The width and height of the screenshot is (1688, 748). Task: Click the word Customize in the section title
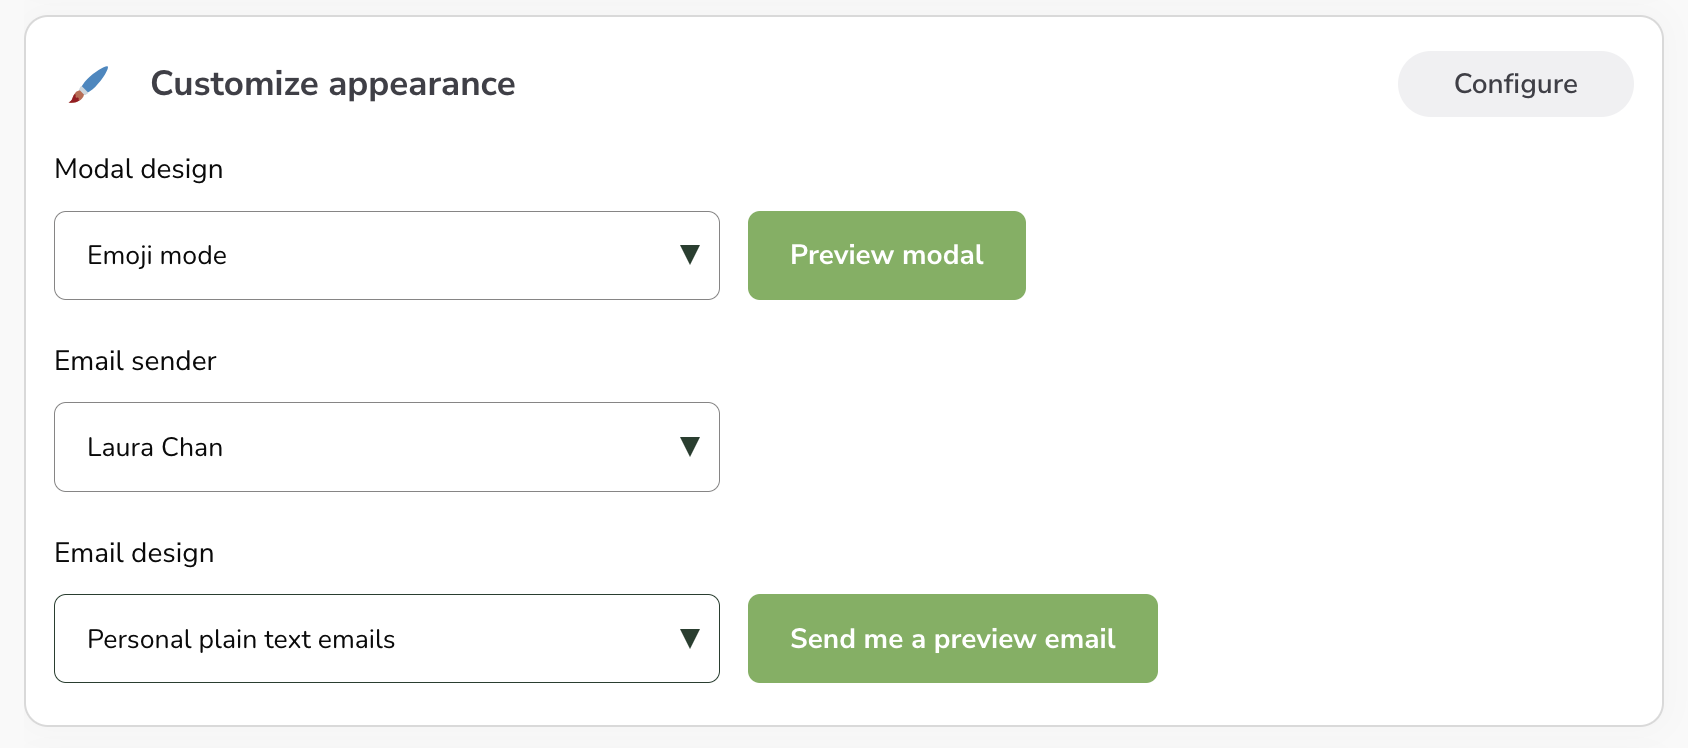(234, 84)
